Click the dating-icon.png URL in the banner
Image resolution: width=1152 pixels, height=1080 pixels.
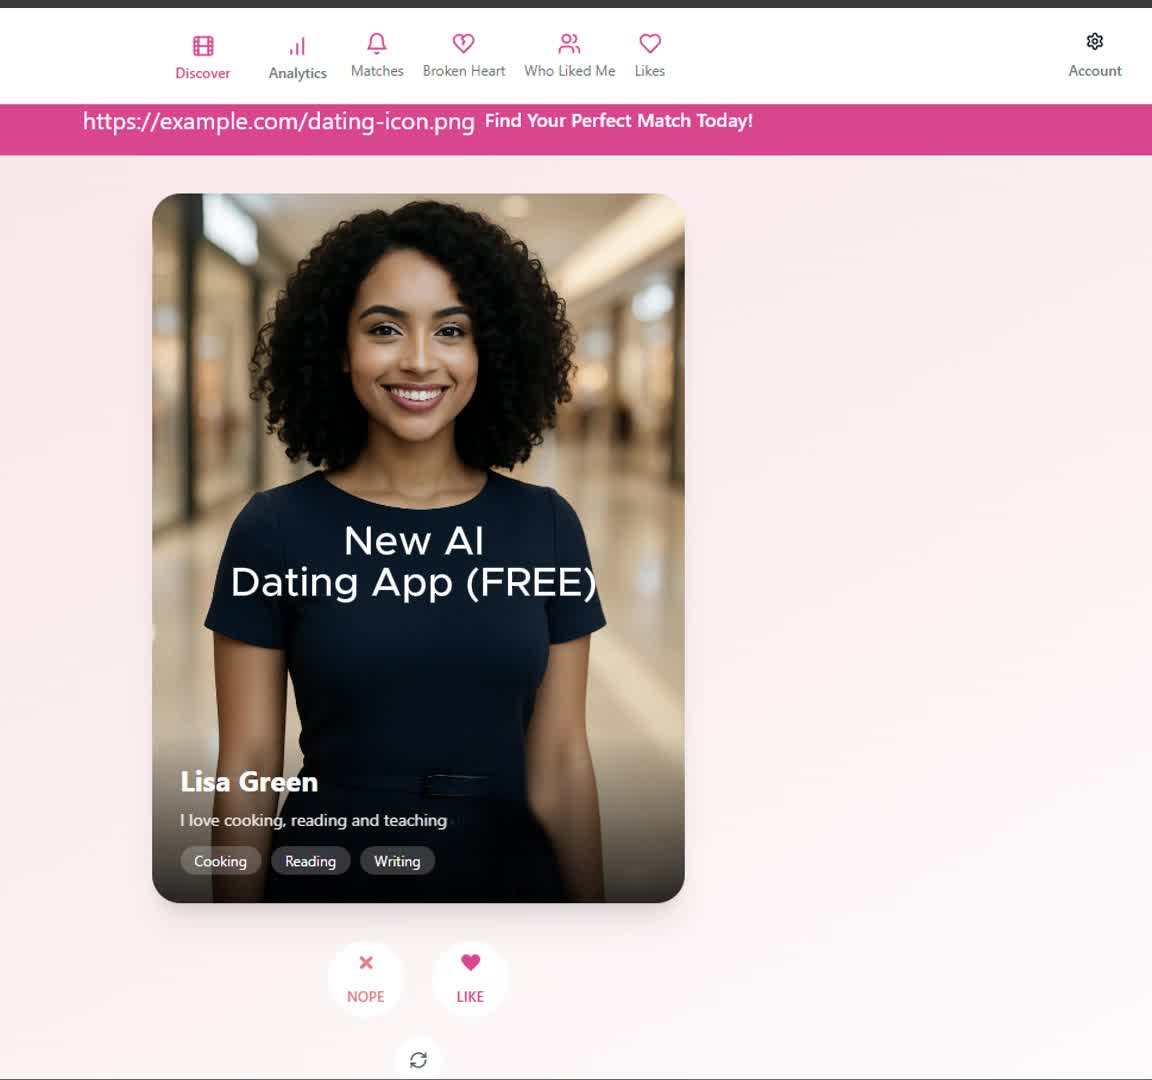tap(278, 122)
